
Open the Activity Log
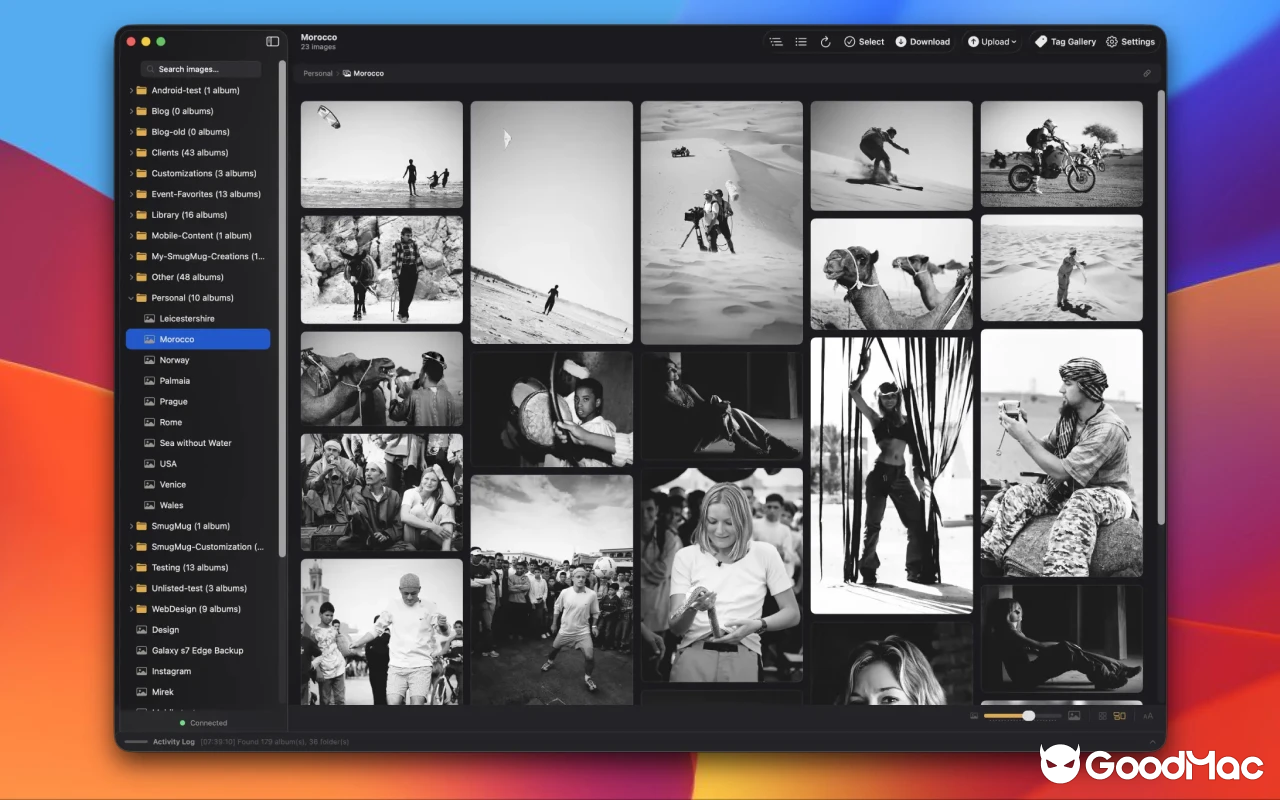pyautogui.click(x=174, y=742)
